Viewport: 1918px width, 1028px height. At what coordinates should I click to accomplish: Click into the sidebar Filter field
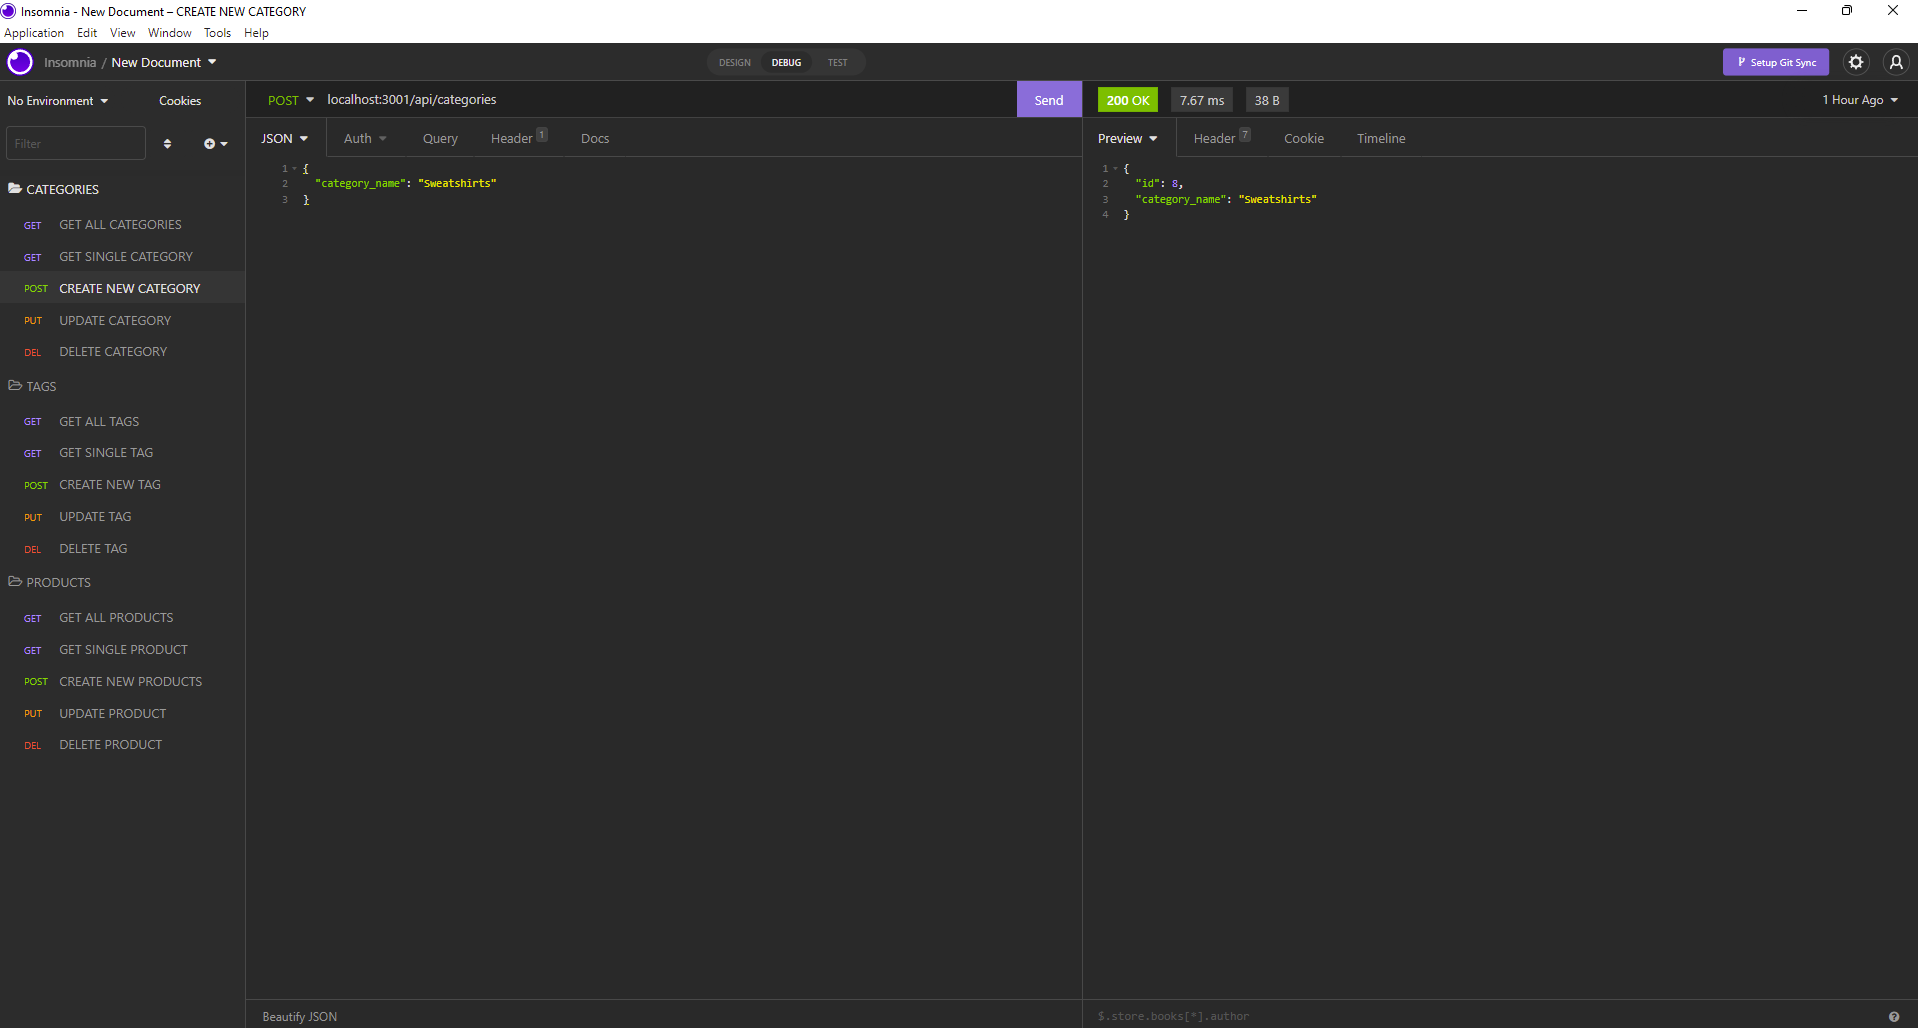point(75,142)
